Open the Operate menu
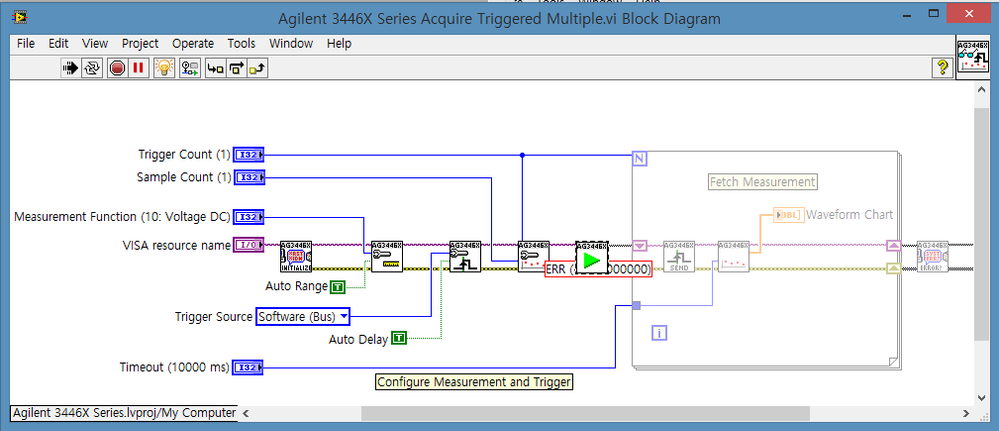This screenshot has width=999, height=431. pos(193,43)
